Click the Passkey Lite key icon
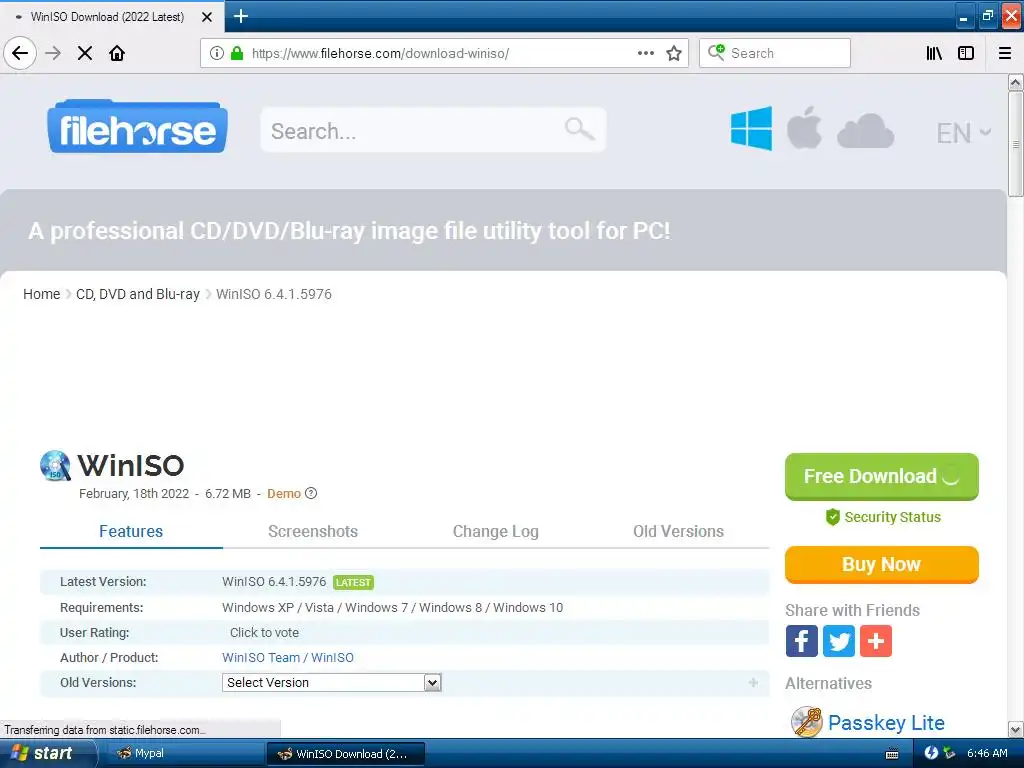 tap(807, 722)
